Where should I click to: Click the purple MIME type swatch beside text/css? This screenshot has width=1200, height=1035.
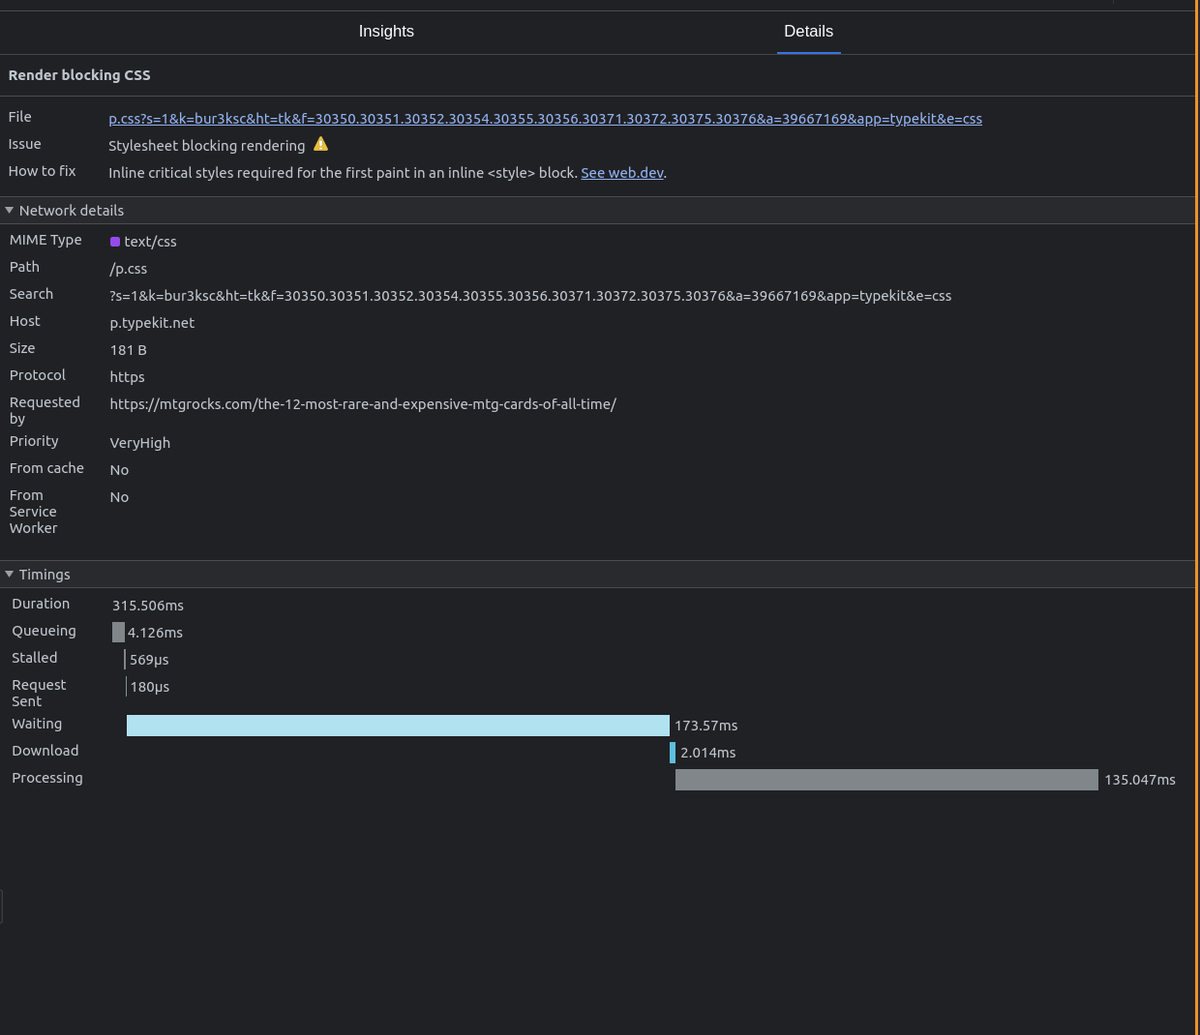(x=115, y=241)
